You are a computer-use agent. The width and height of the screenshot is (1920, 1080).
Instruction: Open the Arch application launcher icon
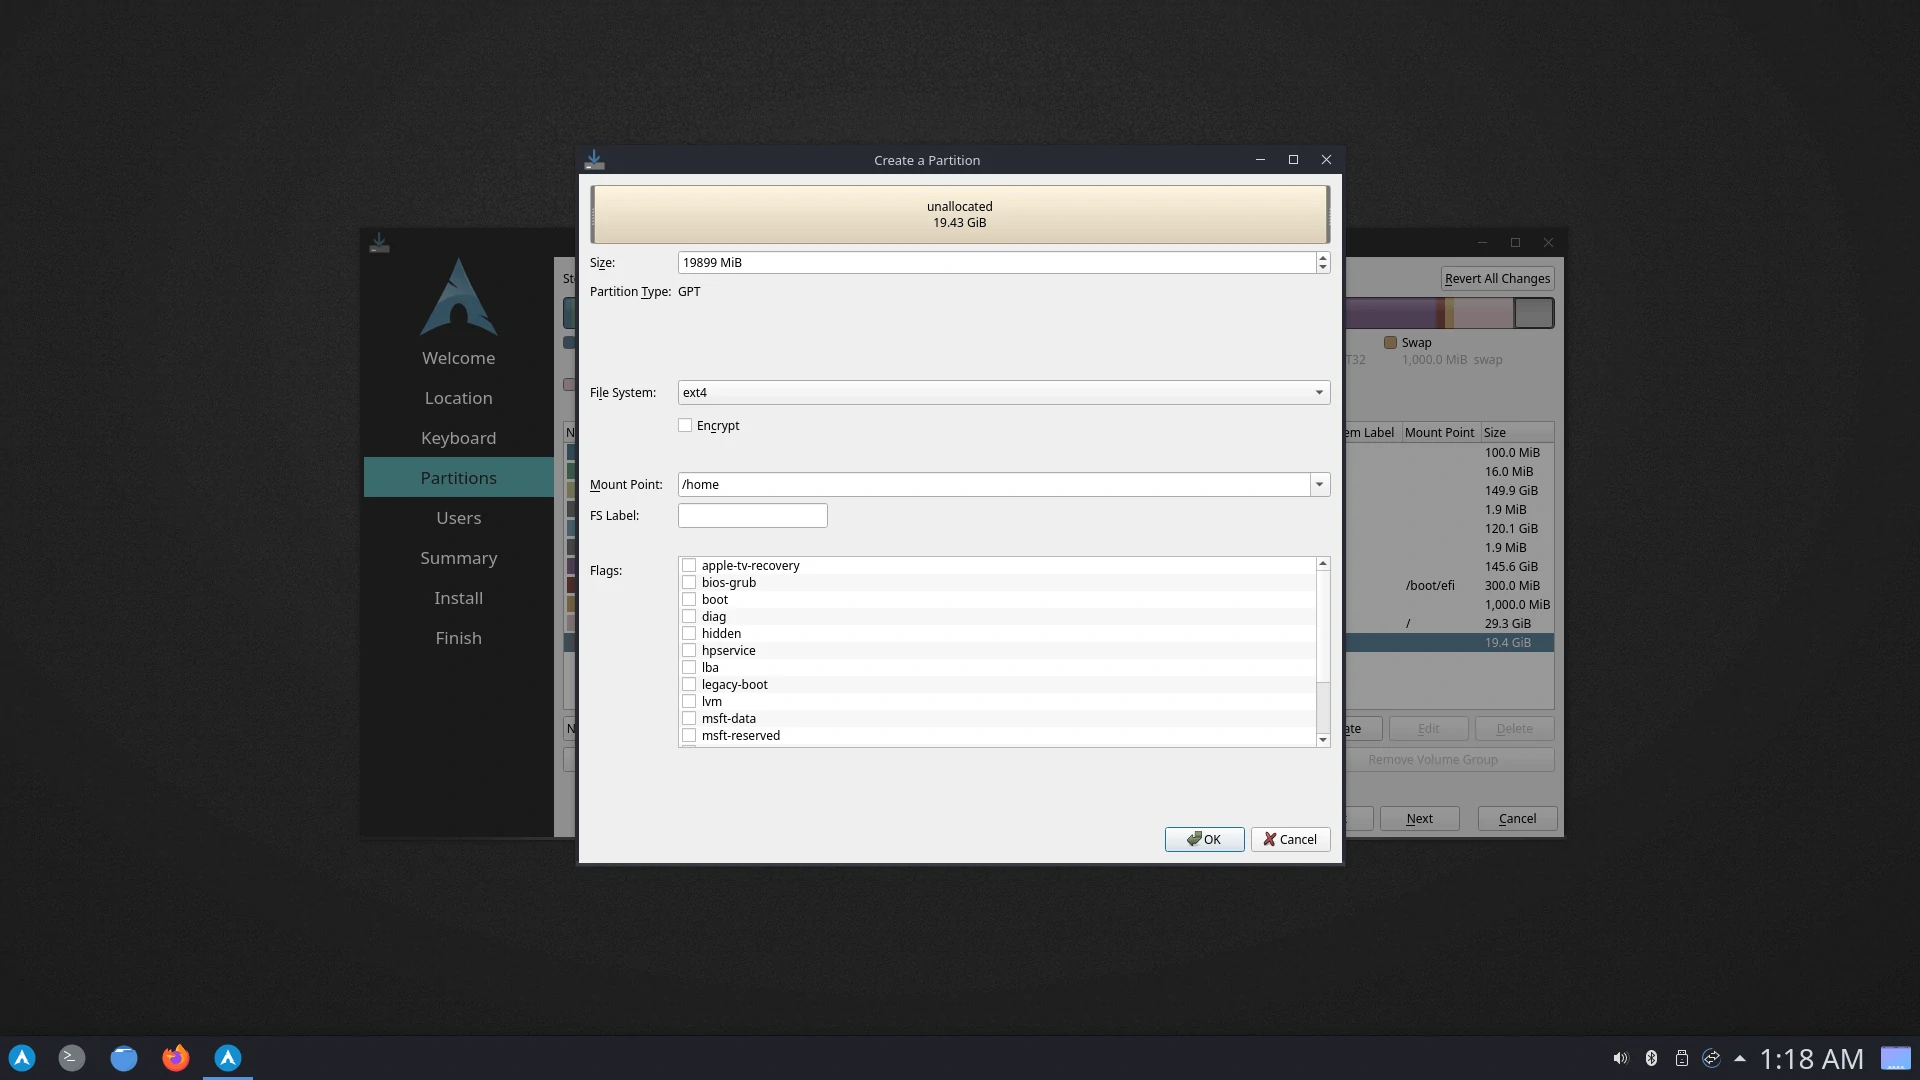coord(22,1058)
